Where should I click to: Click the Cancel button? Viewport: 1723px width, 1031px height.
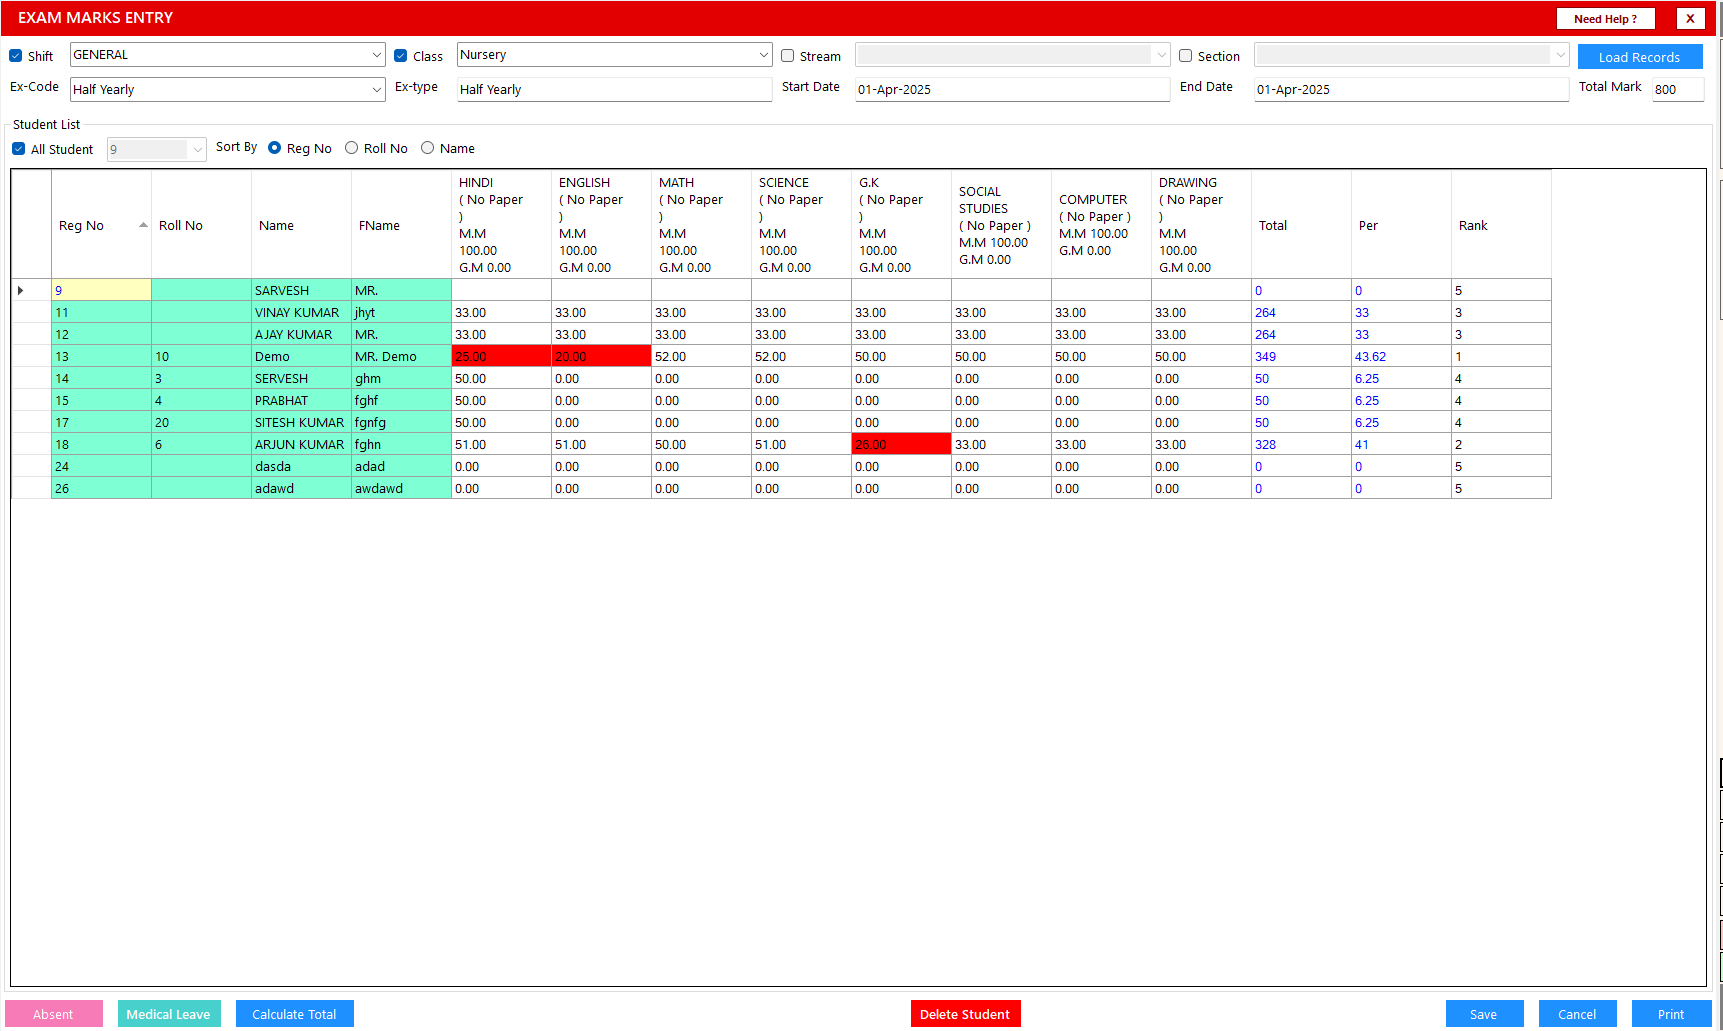1577,1014
